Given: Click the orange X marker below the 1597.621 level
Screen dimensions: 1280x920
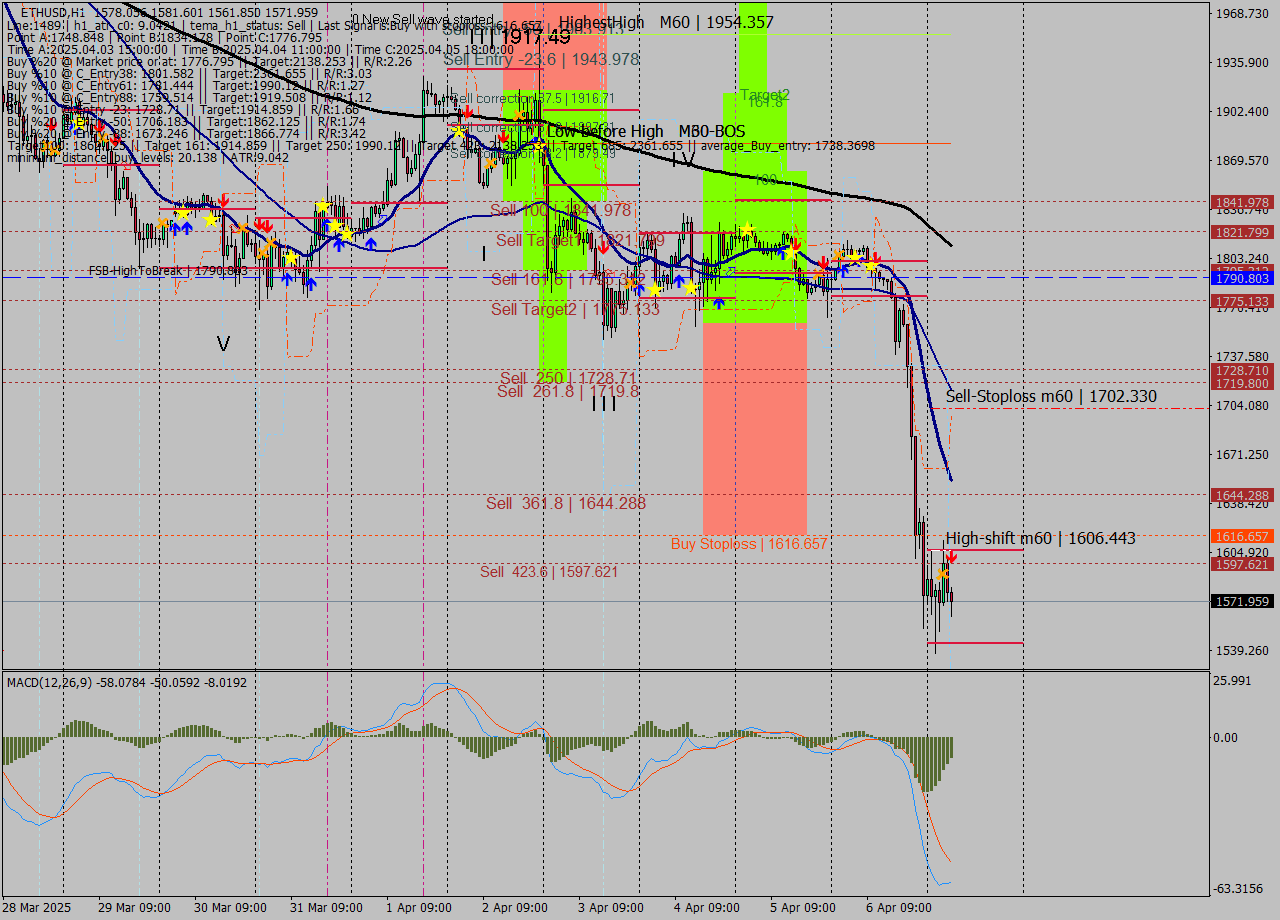Looking at the screenshot, I should tap(941, 572).
